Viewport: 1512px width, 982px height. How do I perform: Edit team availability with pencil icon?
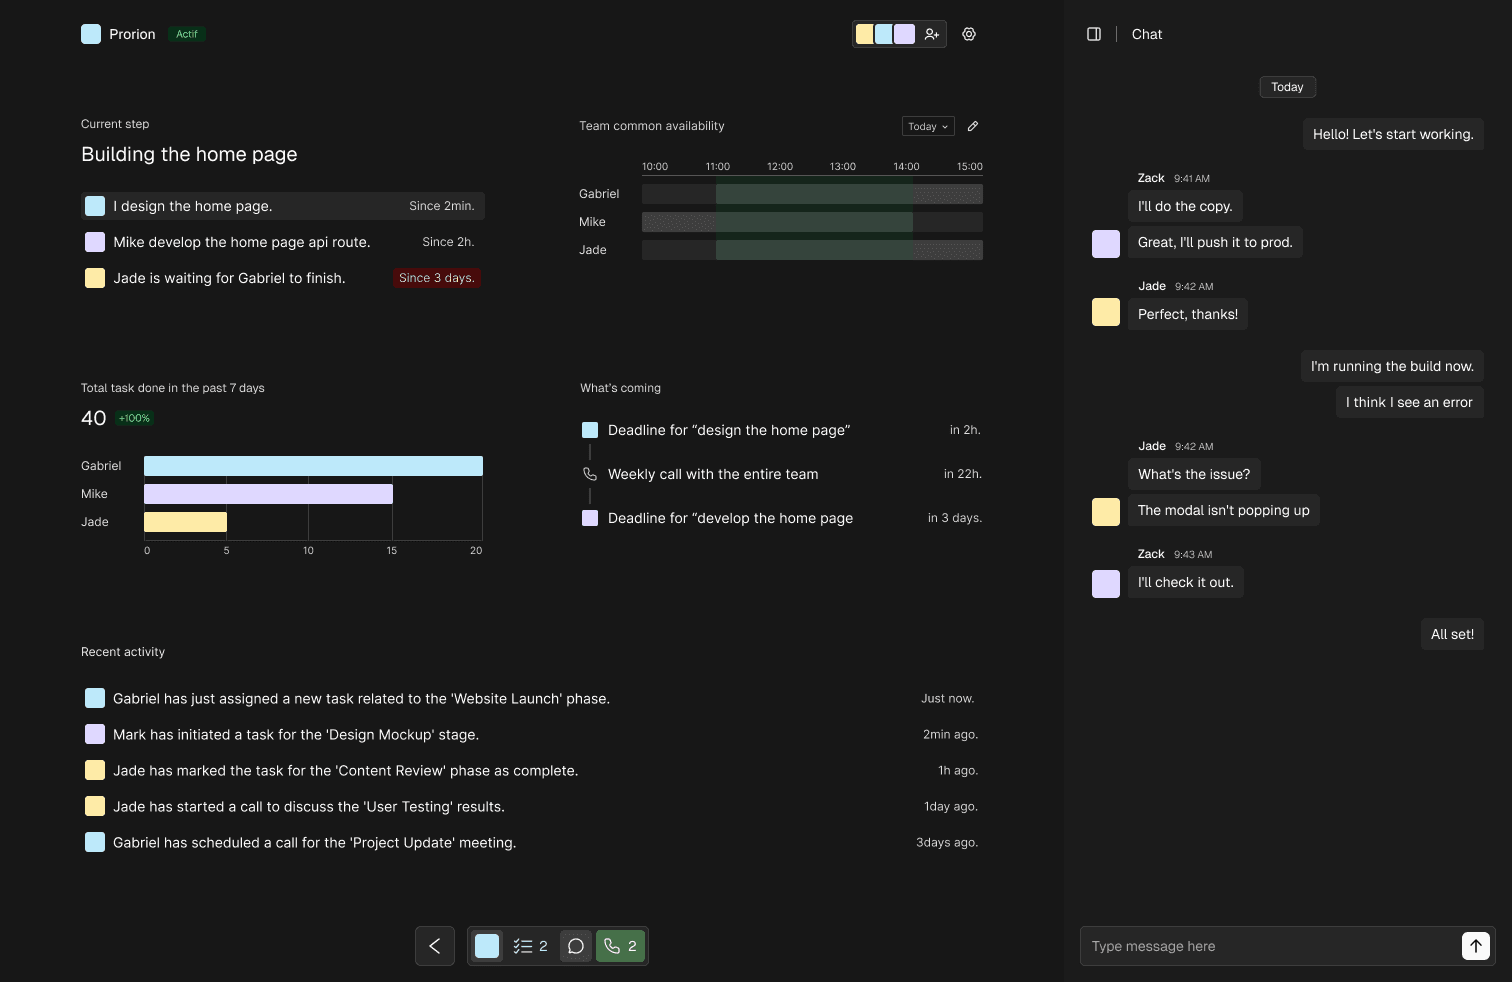coord(973,126)
